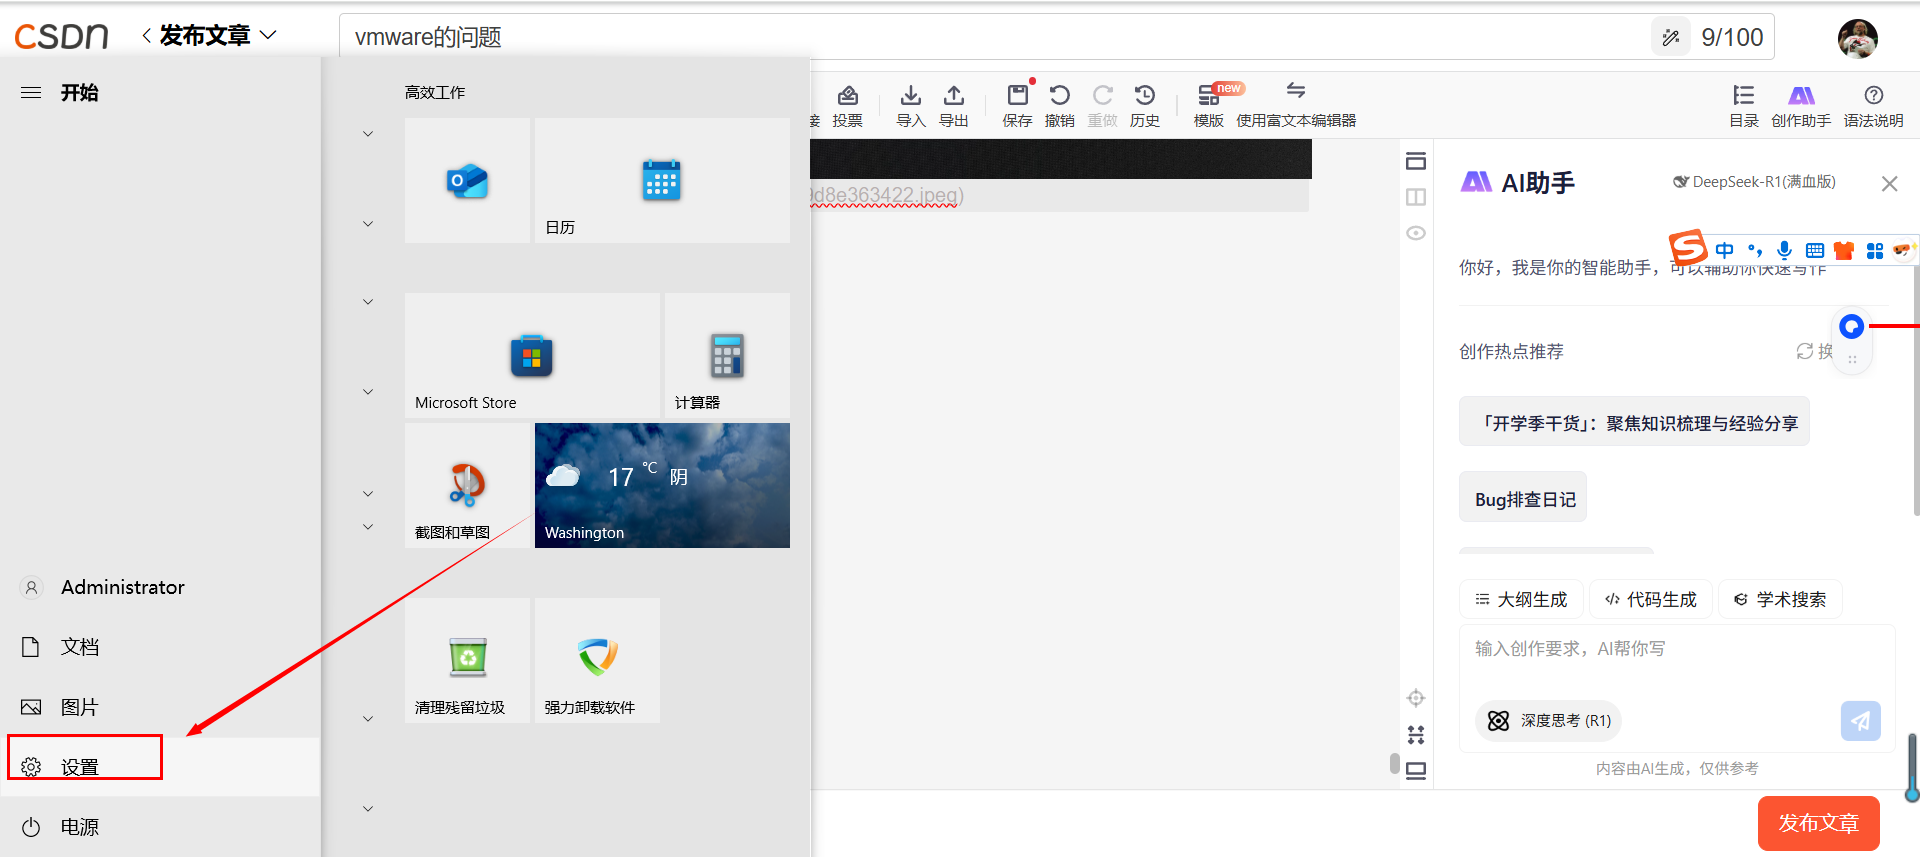The width and height of the screenshot is (1920, 857).
Task: Click the back chevron before 发布文章
Action: pos(146,36)
